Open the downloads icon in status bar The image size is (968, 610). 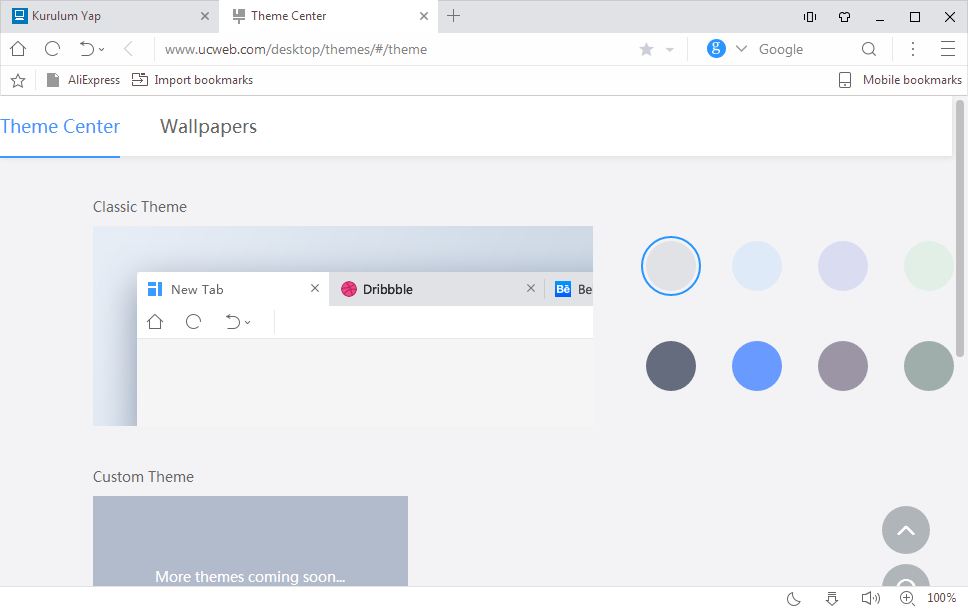832,598
